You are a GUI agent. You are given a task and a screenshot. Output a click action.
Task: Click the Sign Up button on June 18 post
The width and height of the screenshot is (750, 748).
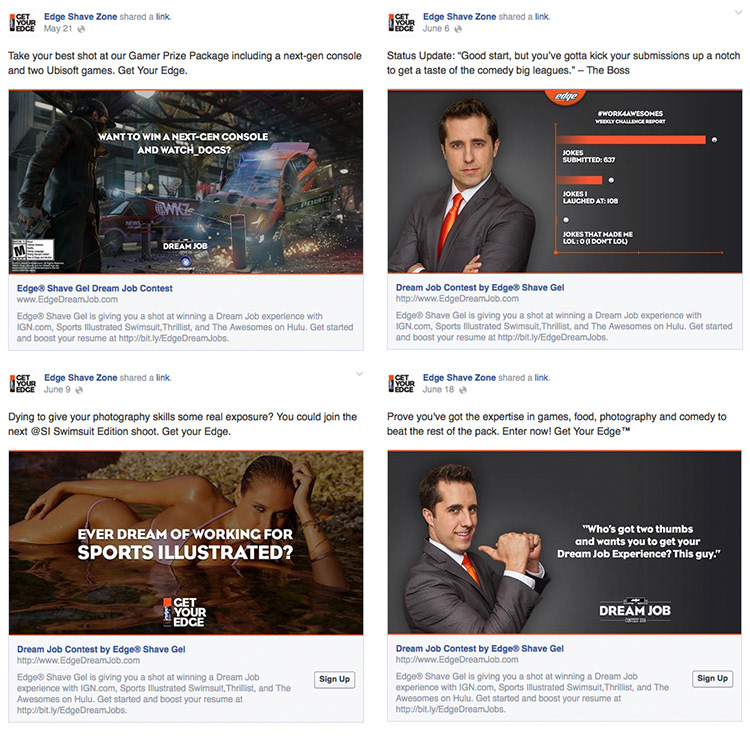[712, 678]
